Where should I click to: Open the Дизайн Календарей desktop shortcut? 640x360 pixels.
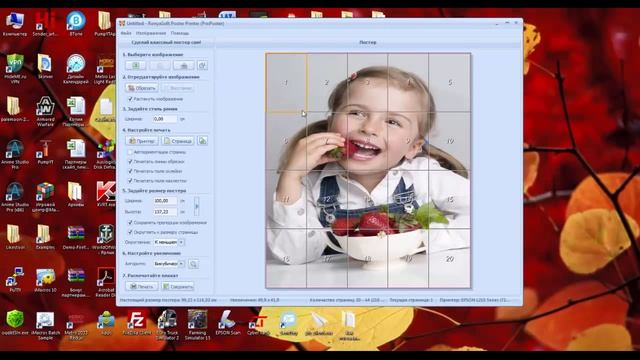76,69
